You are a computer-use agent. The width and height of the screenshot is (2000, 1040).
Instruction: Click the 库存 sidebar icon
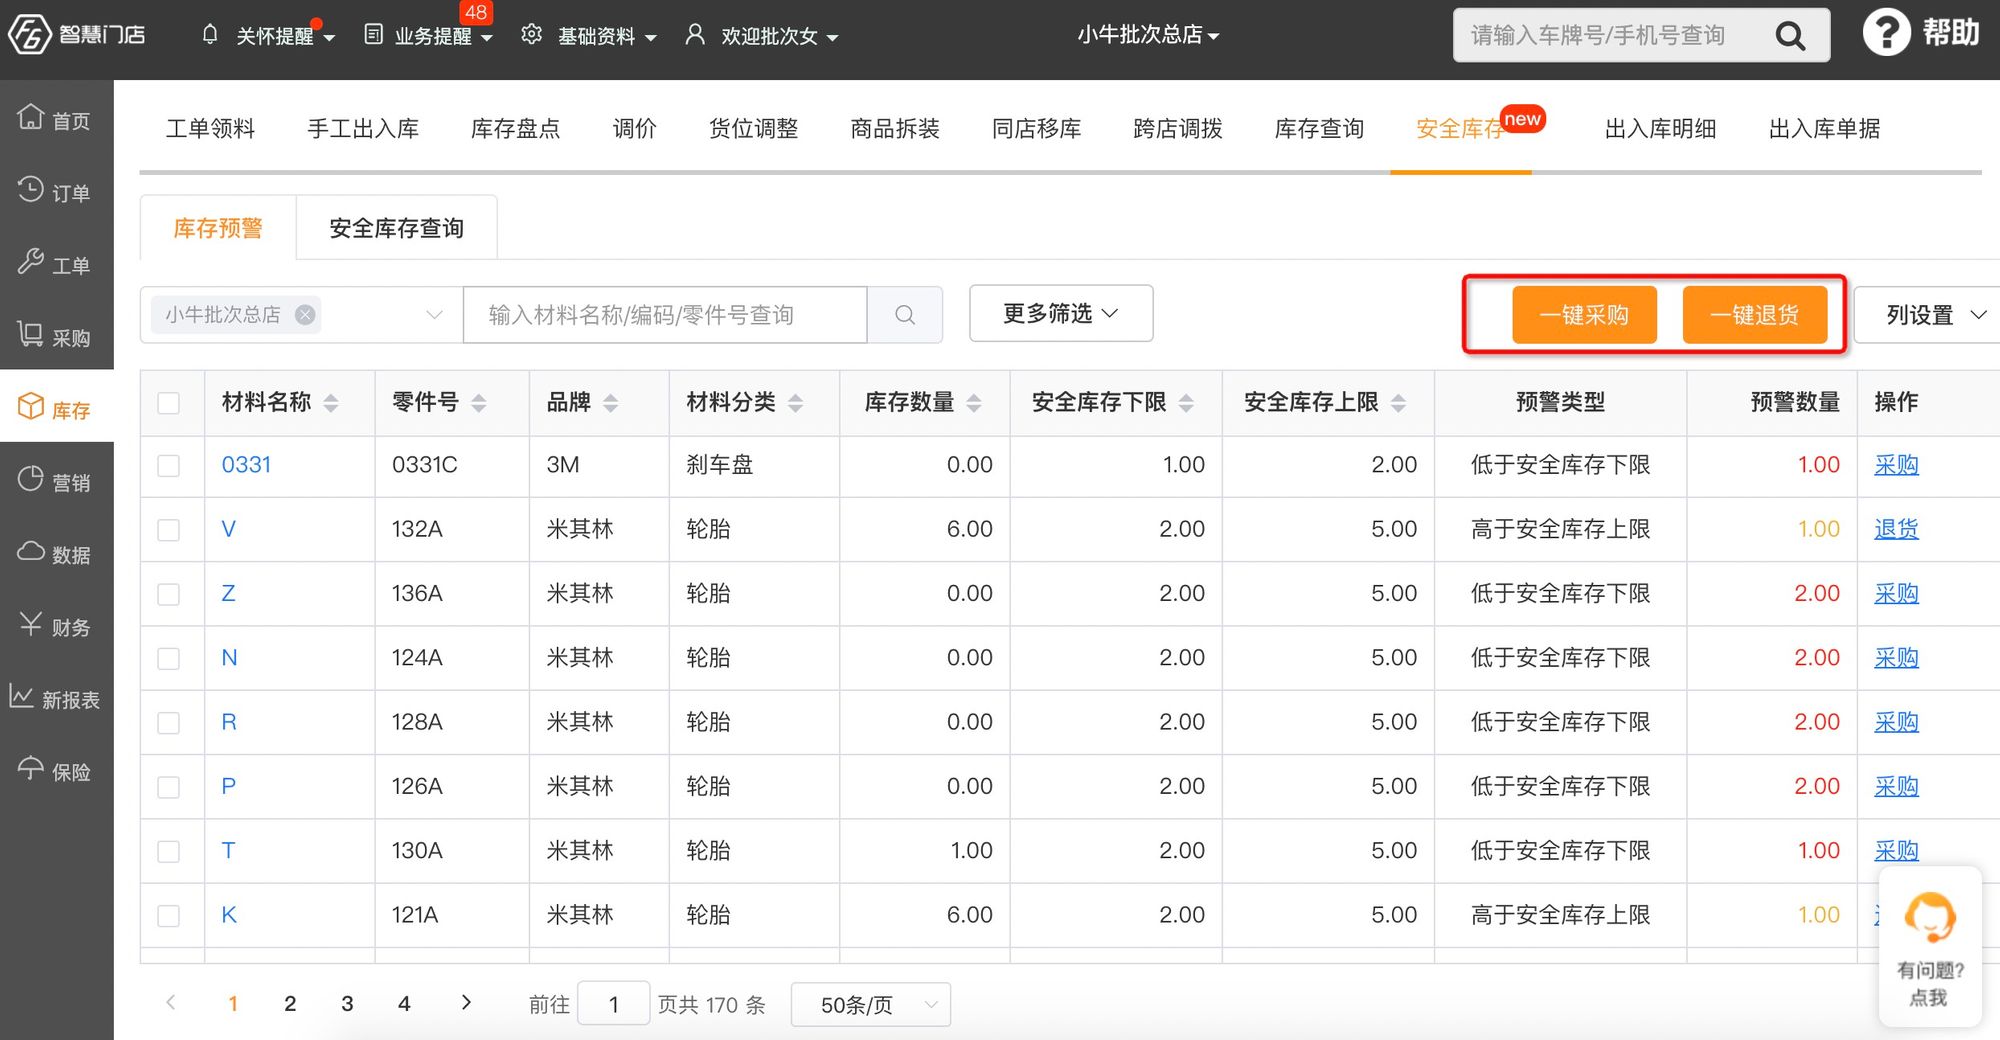tap(56, 408)
